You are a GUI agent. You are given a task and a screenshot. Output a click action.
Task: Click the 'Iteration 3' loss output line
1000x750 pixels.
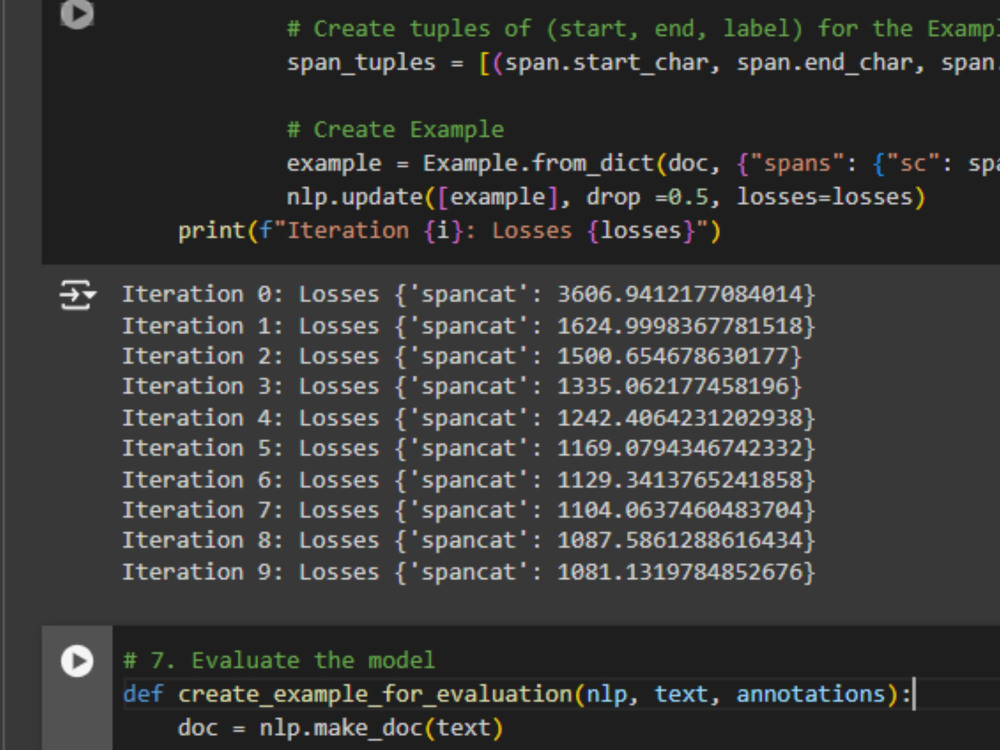(462, 386)
